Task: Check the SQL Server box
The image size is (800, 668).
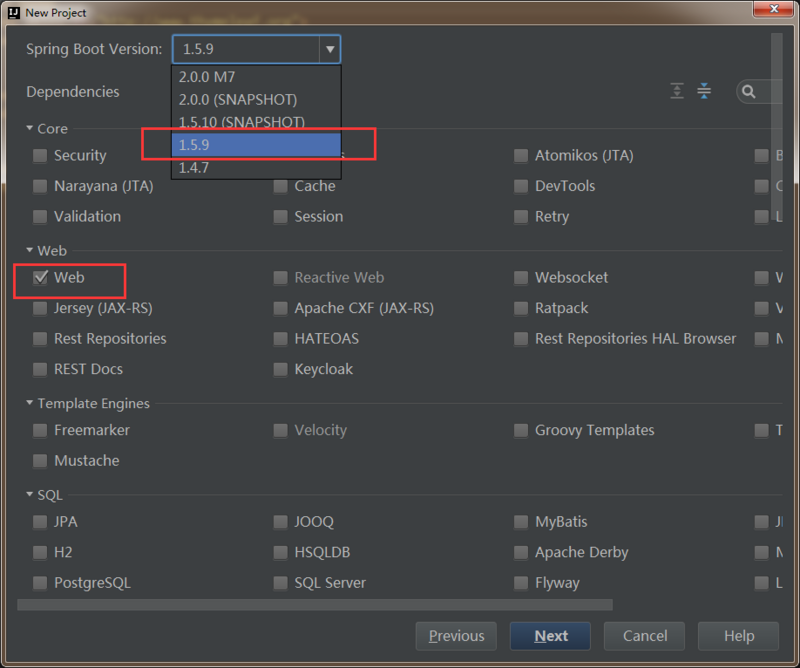Action: coord(280,583)
